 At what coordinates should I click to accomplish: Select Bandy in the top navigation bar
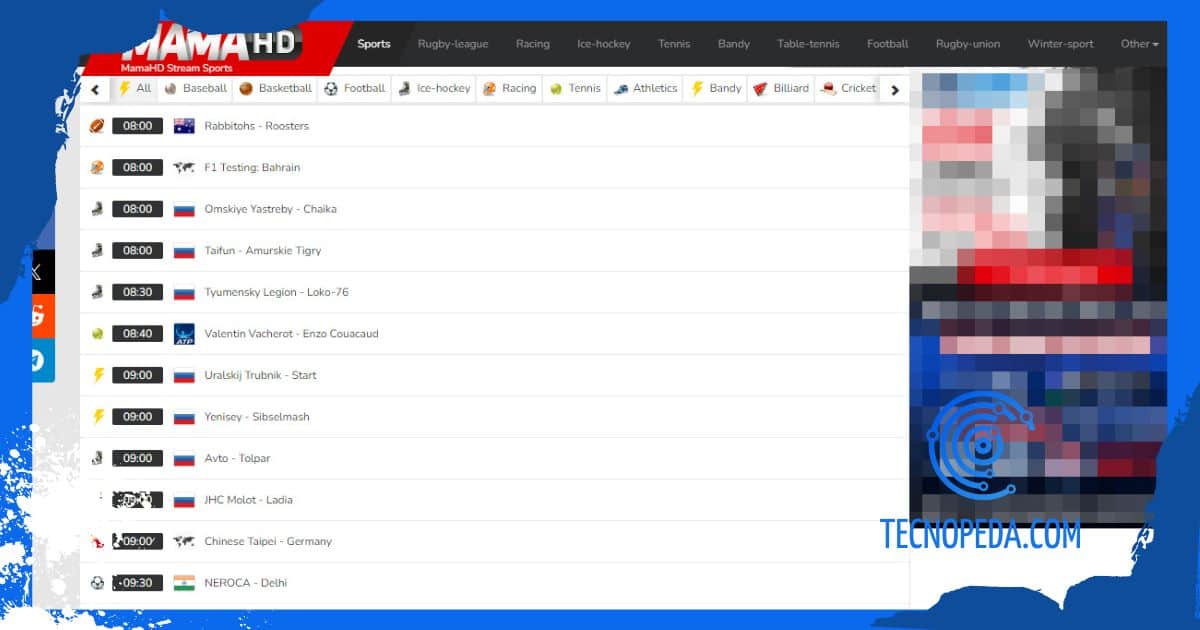[x=734, y=44]
